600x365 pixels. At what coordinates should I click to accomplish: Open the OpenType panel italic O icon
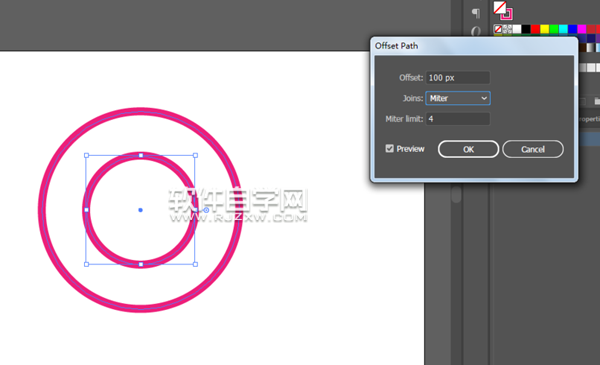point(476,31)
